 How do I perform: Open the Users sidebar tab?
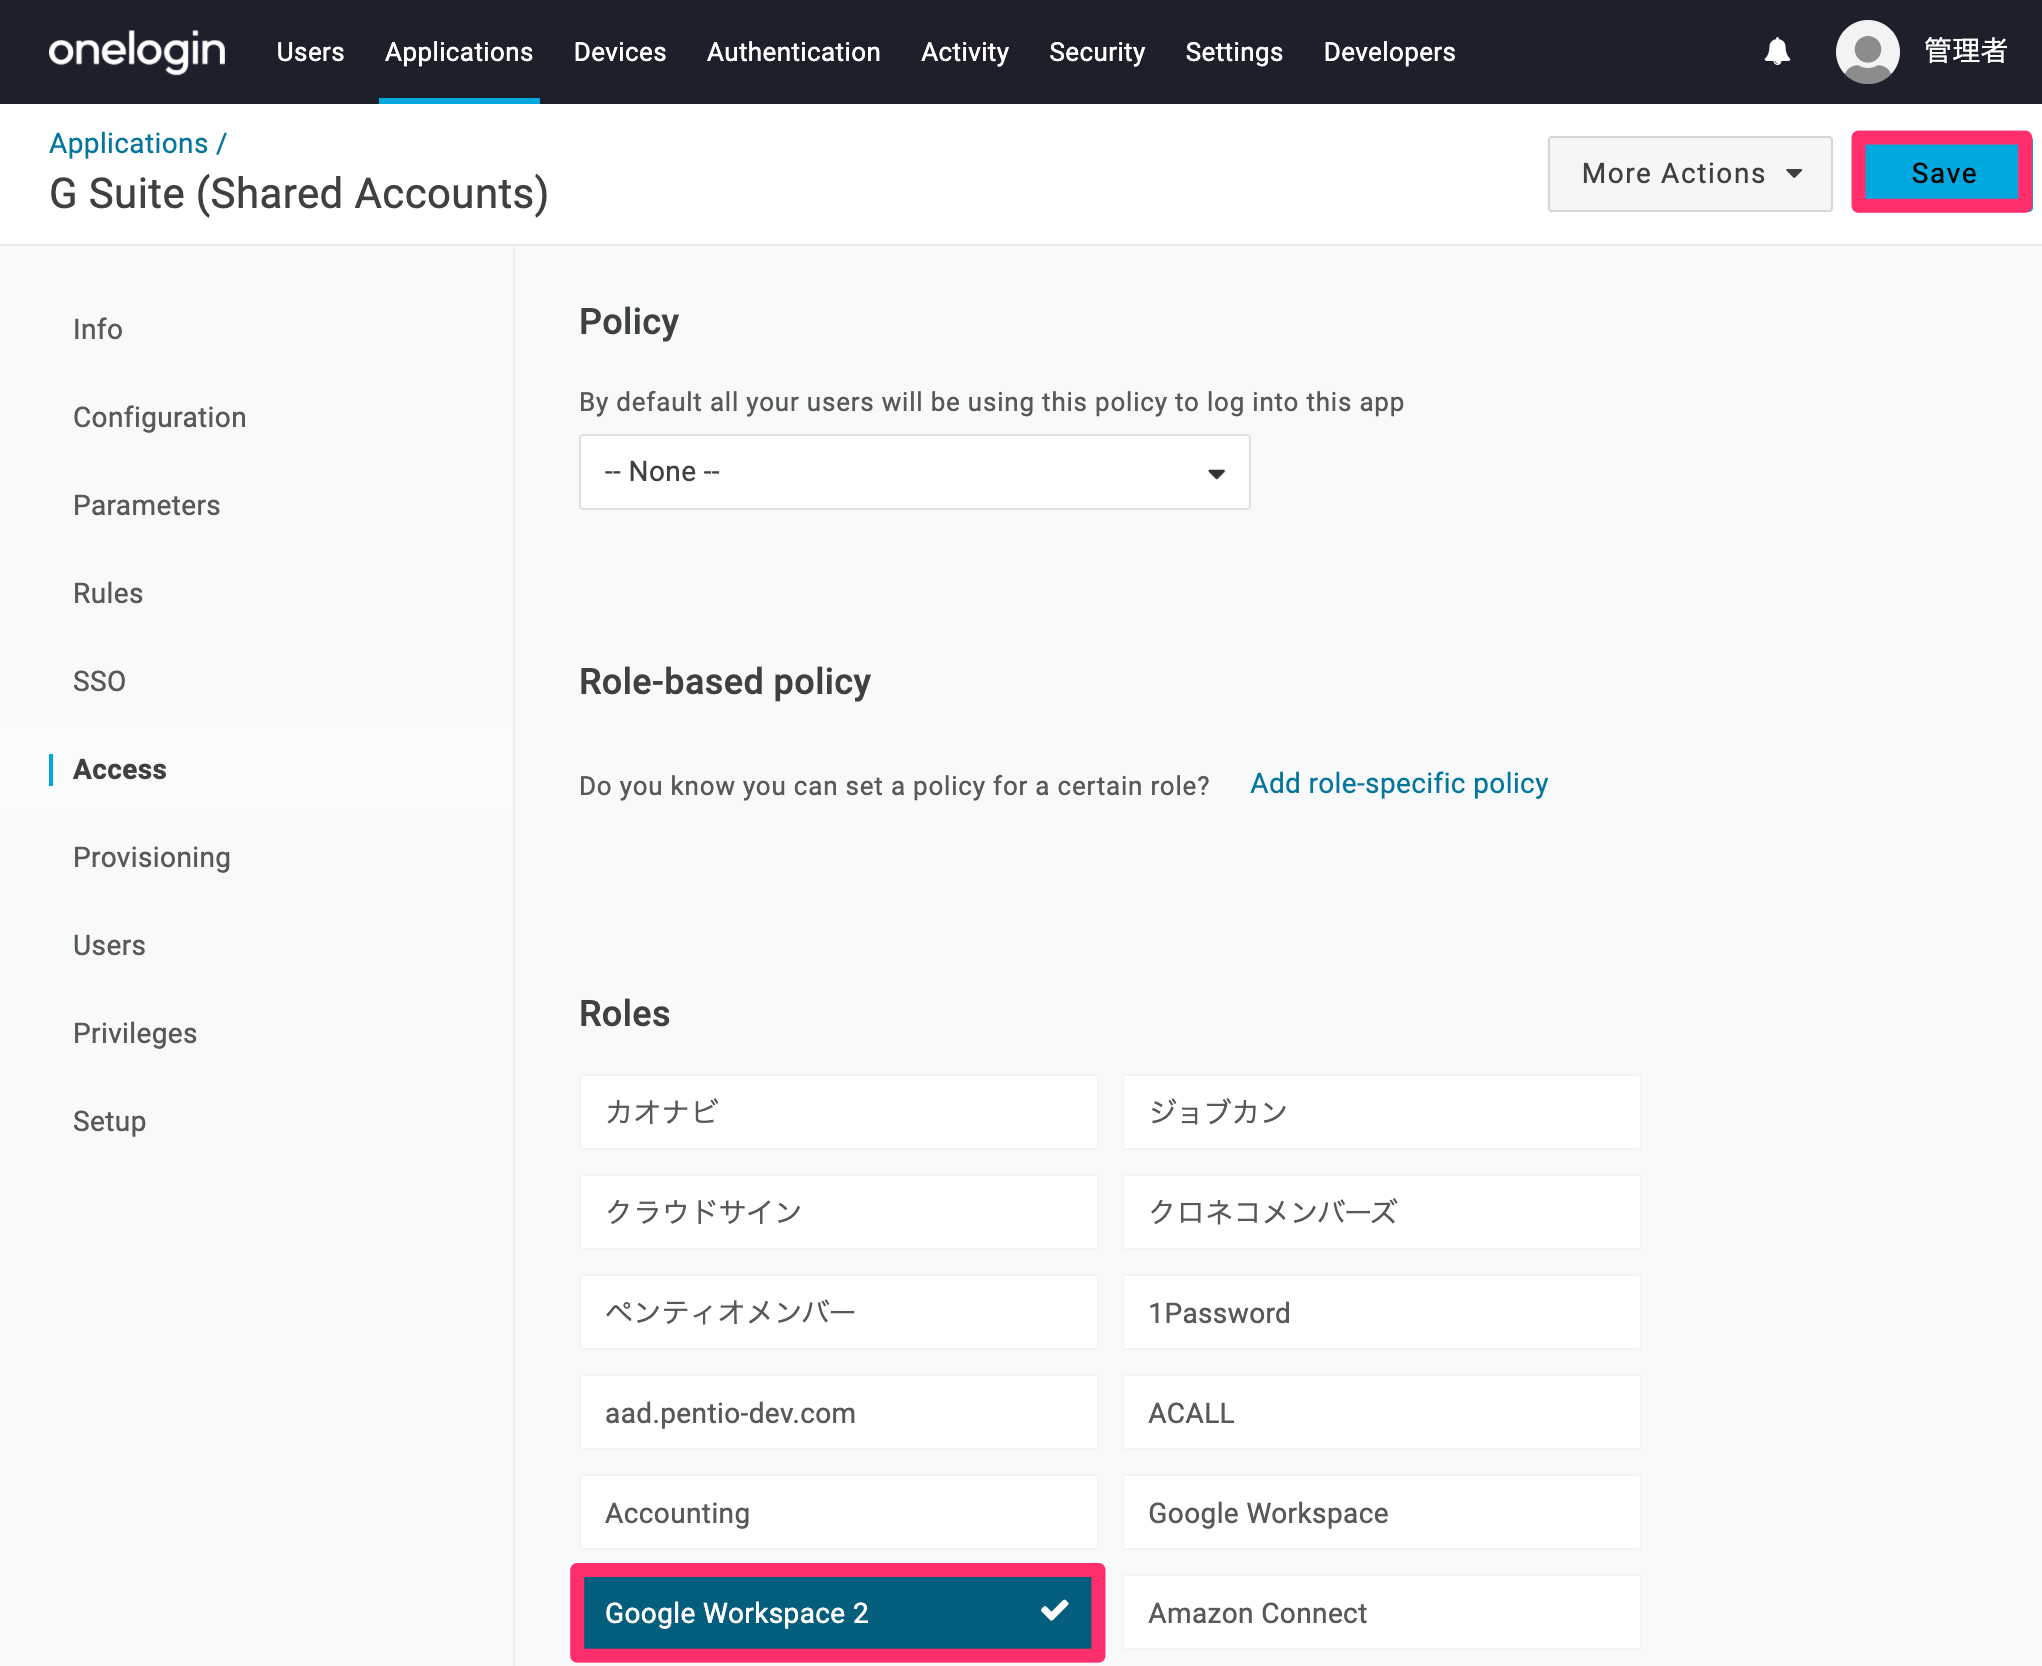click(x=108, y=945)
